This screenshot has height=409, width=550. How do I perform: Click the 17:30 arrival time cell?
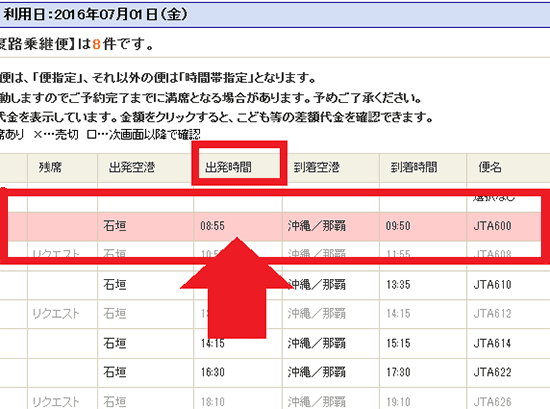click(398, 372)
